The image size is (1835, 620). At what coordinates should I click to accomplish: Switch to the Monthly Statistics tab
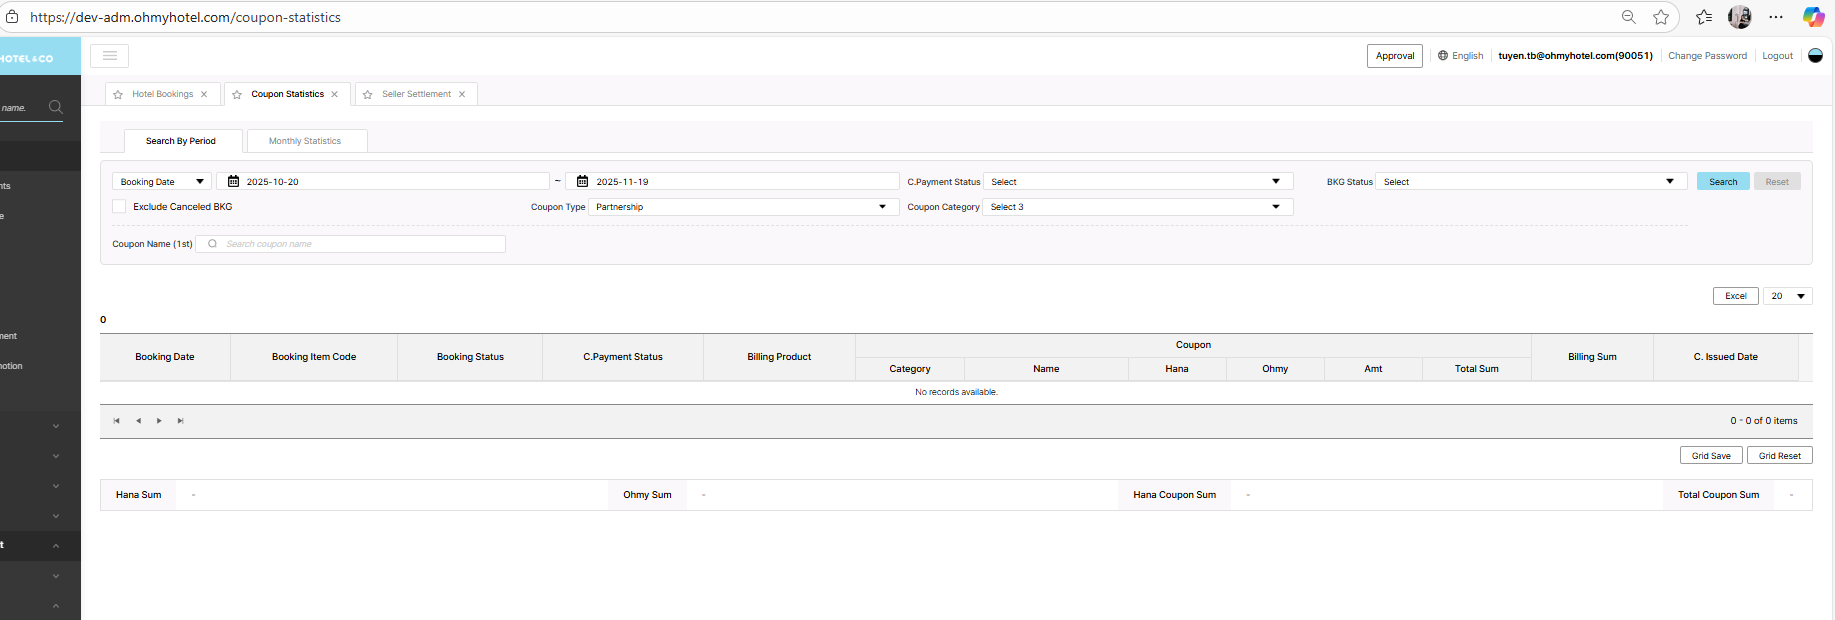pyautogui.click(x=305, y=141)
